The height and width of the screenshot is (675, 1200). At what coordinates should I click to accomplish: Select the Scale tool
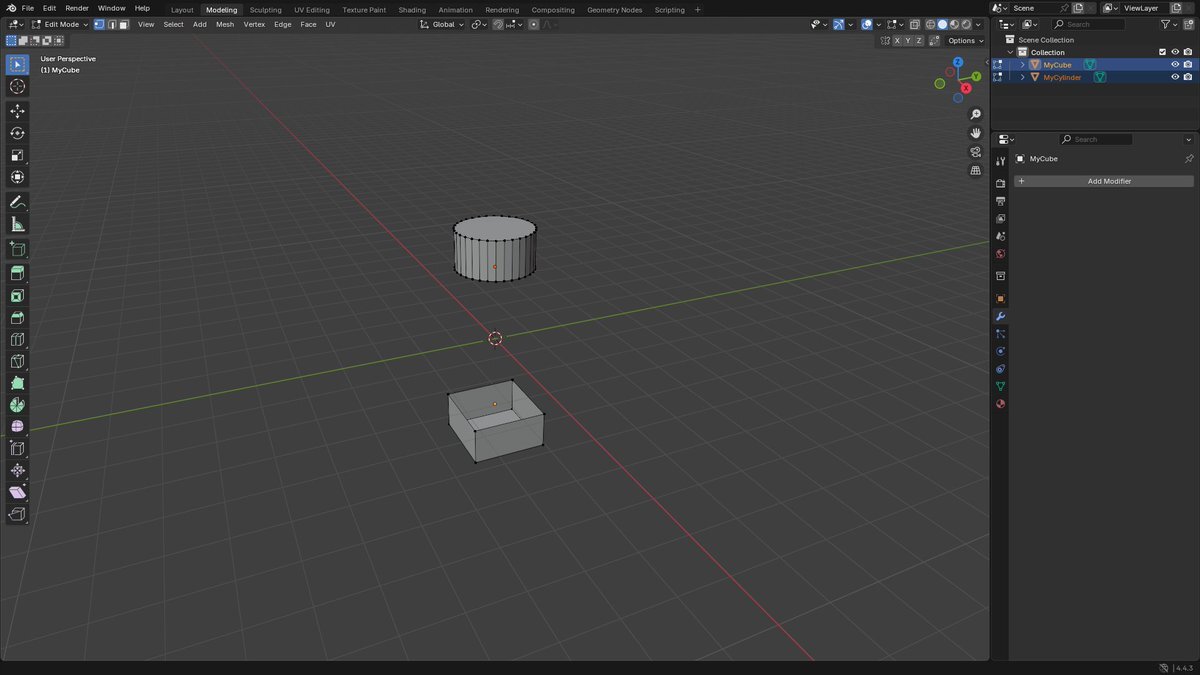tap(17, 155)
